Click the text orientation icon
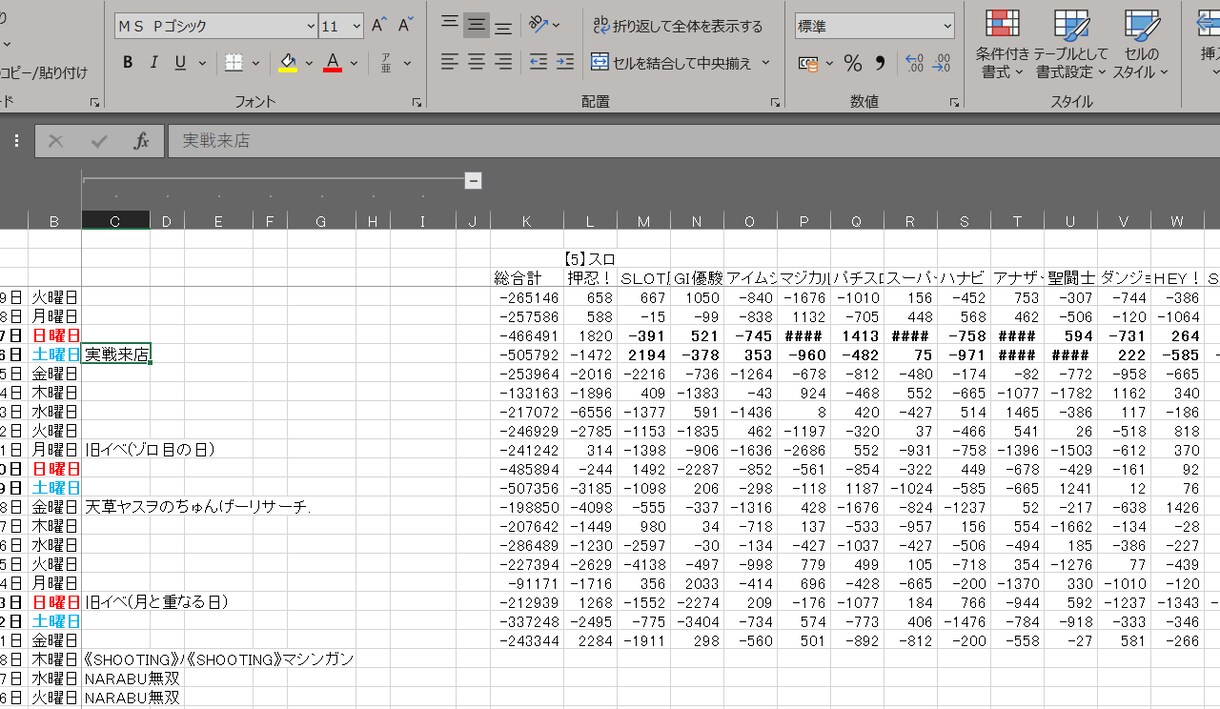Viewport: 1220px width, 709px height. point(538,25)
